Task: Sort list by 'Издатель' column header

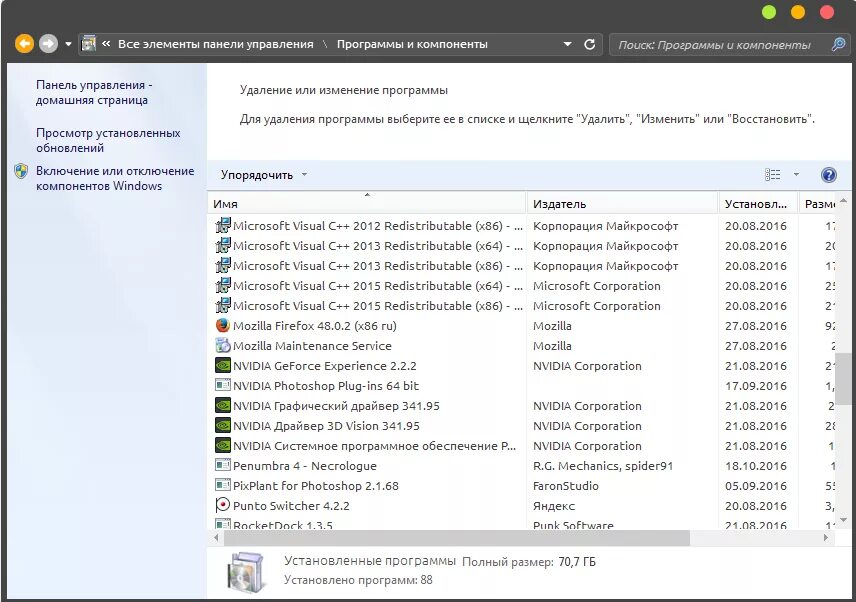Action: 622,204
